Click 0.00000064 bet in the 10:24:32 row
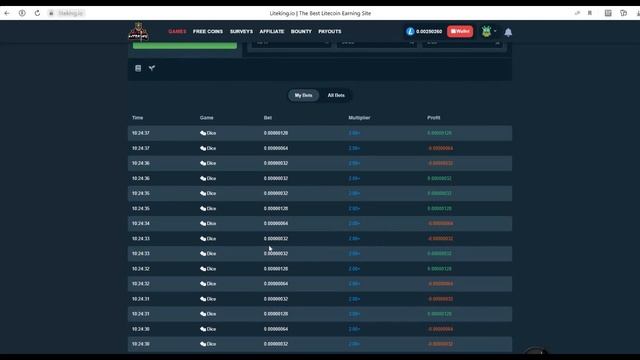The height and width of the screenshot is (360, 640). 276,284
